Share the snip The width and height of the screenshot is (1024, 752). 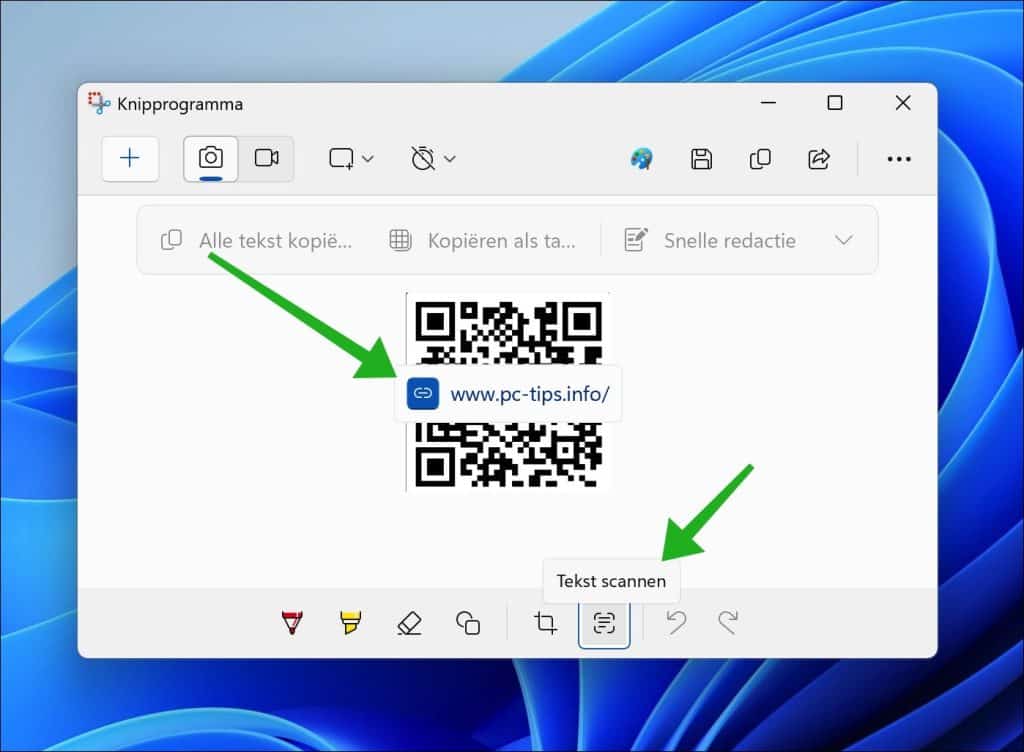pos(819,159)
